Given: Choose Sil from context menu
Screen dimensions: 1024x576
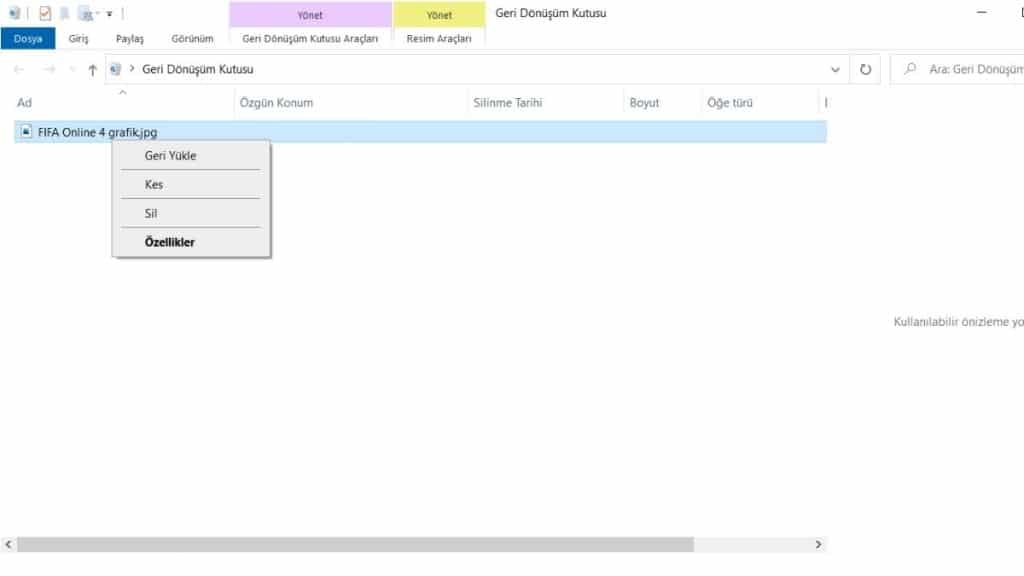Looking at the screenshot, I should tap(191, 213).
